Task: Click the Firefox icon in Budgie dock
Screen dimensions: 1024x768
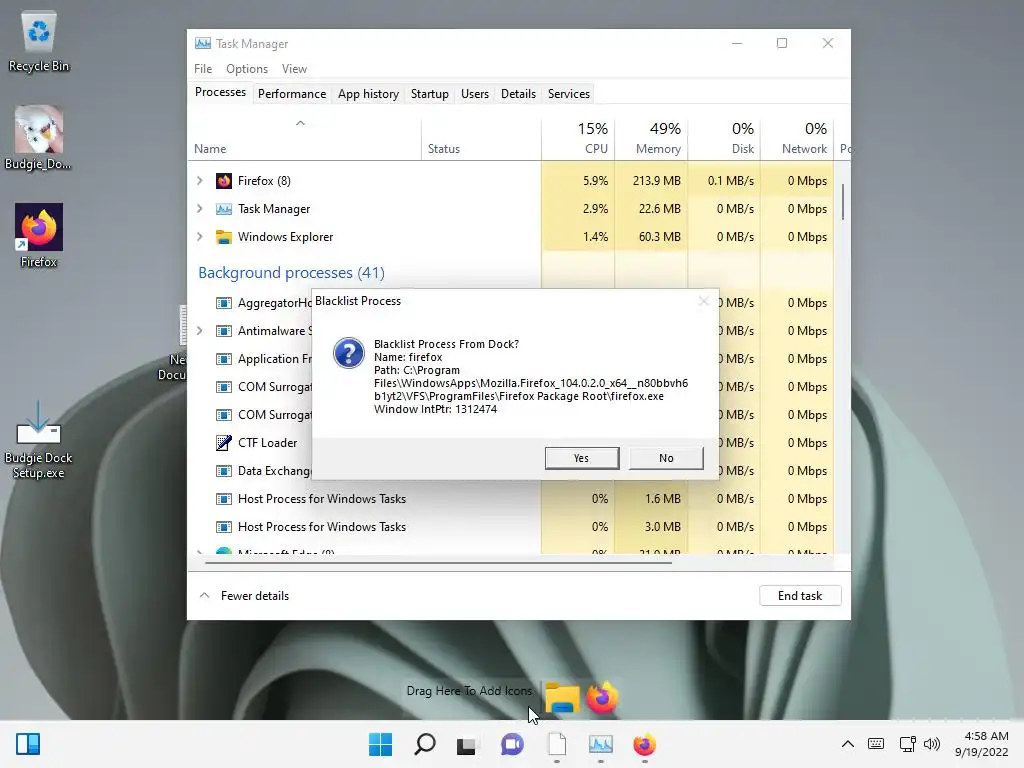Action: [x=602, y=697]
